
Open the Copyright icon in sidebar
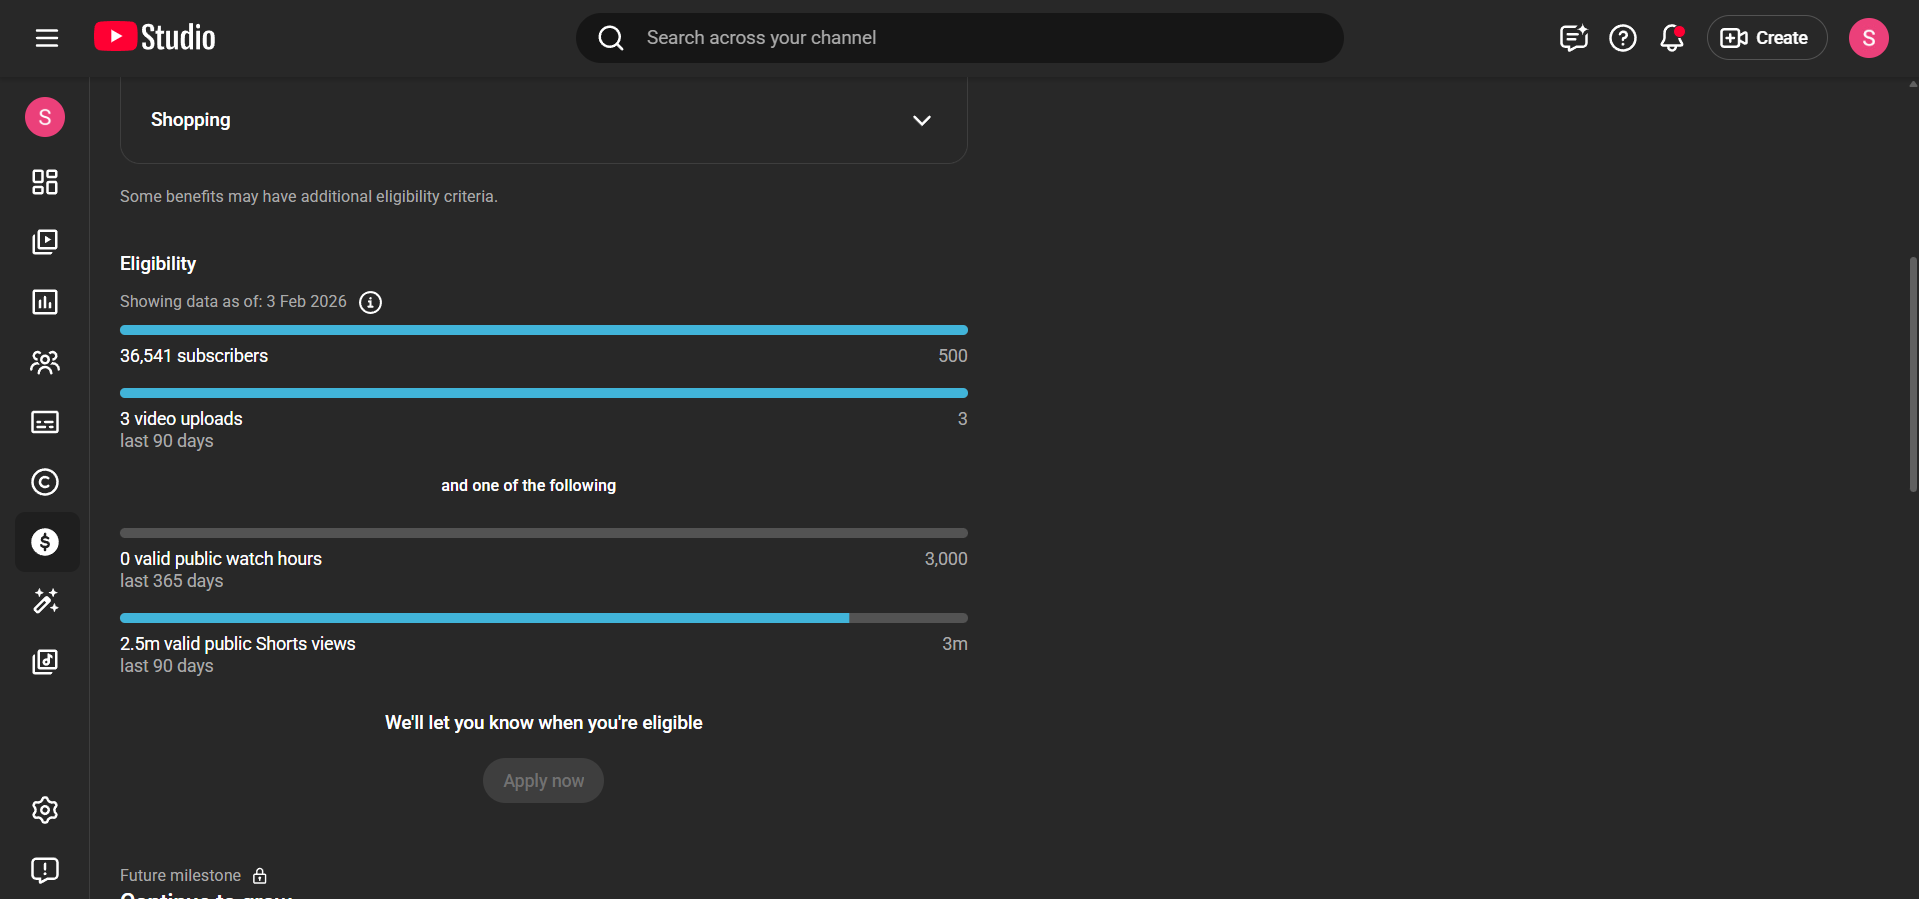coord(45,482)
